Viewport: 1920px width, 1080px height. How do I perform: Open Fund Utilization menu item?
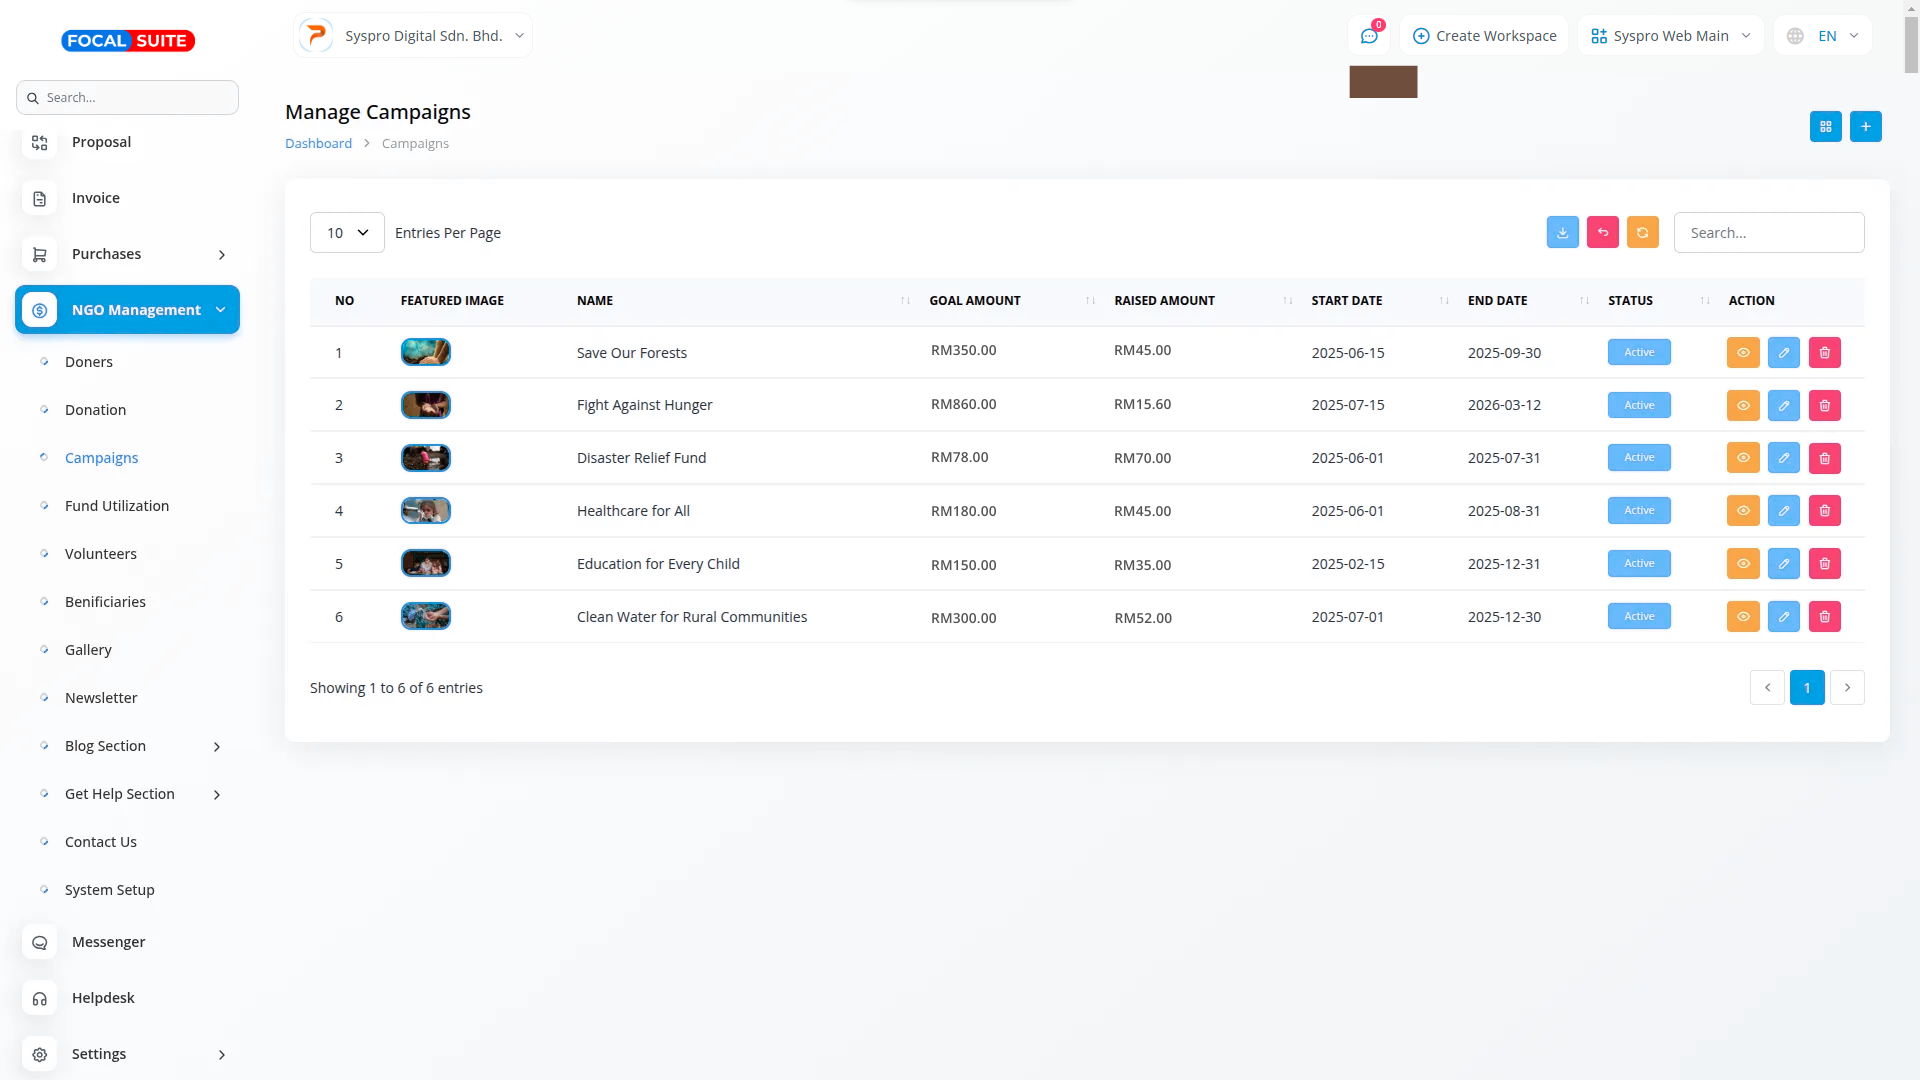pos(117,506)
